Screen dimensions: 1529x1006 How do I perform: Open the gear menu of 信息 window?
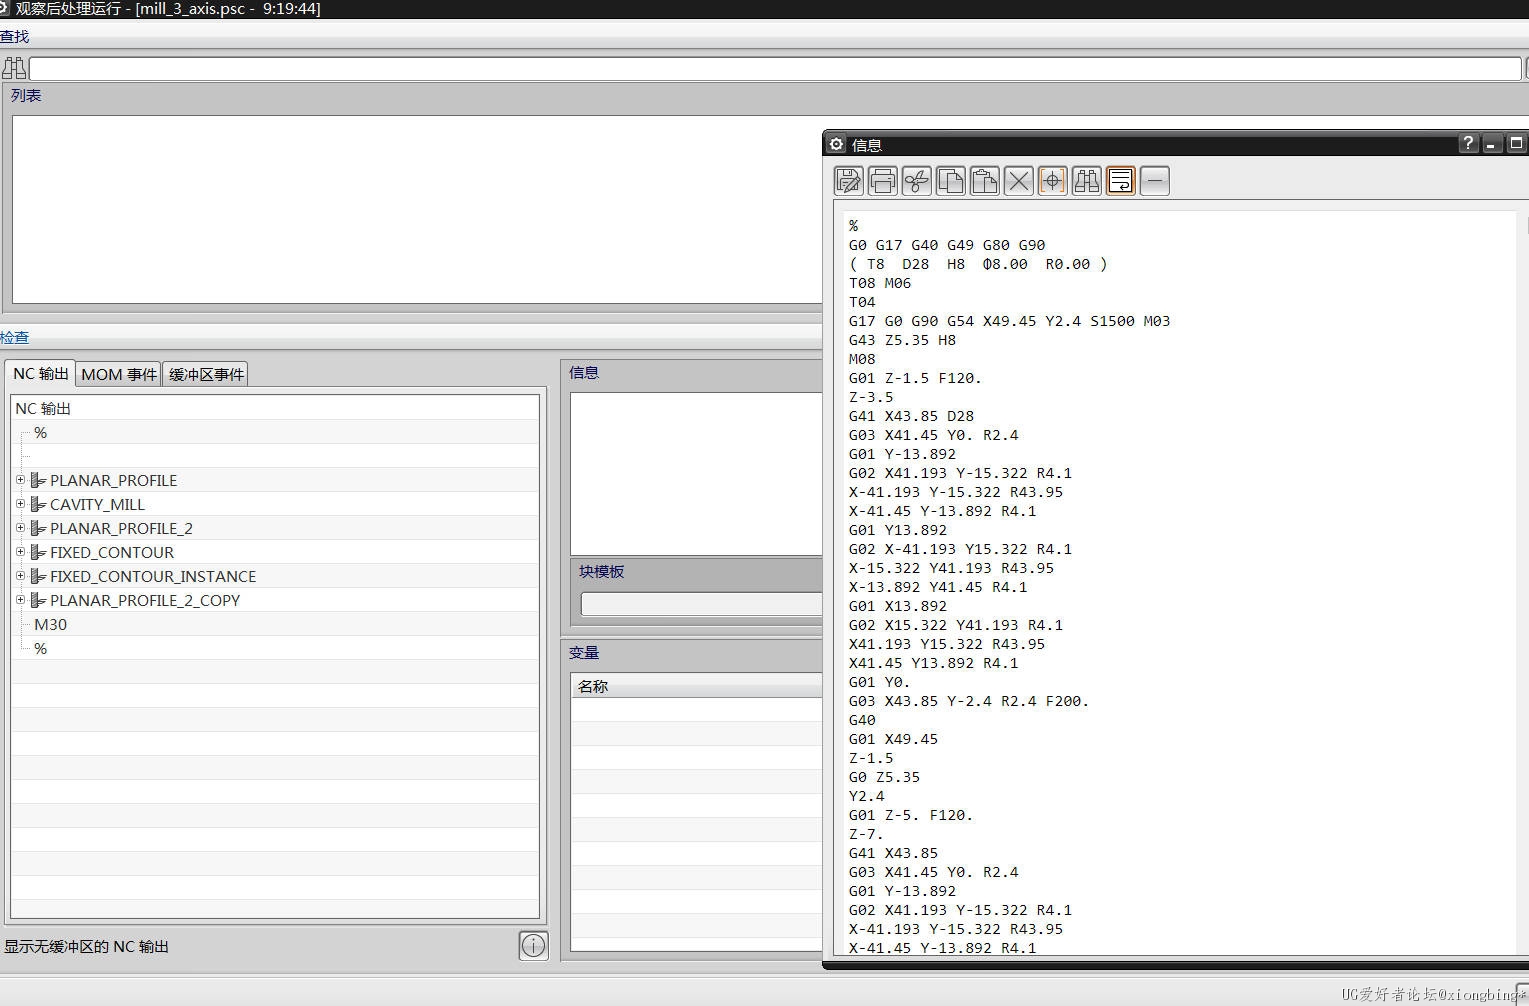click(837, 144)
